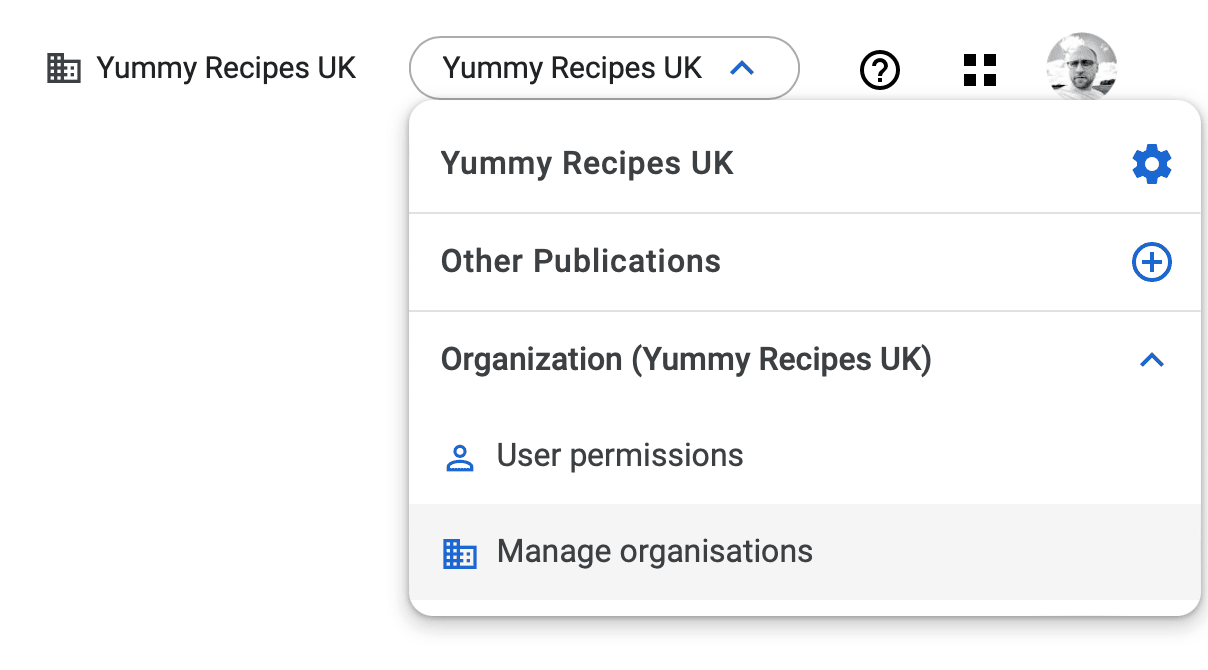Image resolution: width=1208 pixels, height=670 pixels.
Task: Close the Yummy Recipes UK publication dropdown pill
Action: coord(604,68)
